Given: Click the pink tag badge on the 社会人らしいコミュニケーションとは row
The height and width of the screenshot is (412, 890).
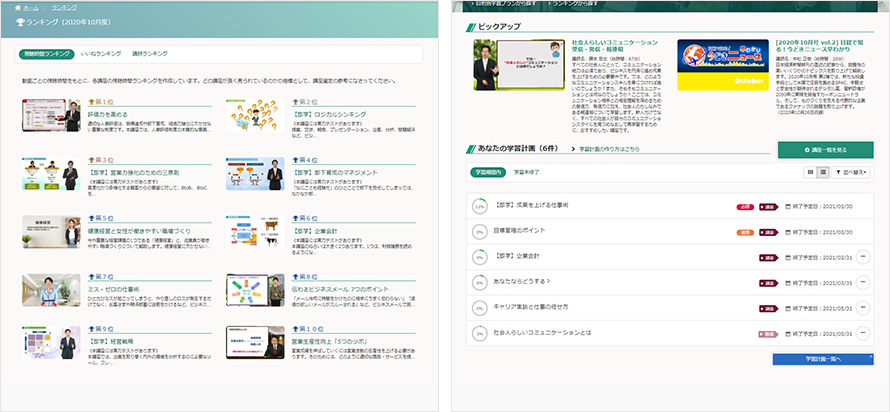Looking at the screenshot, I should [x=768, y=334].
